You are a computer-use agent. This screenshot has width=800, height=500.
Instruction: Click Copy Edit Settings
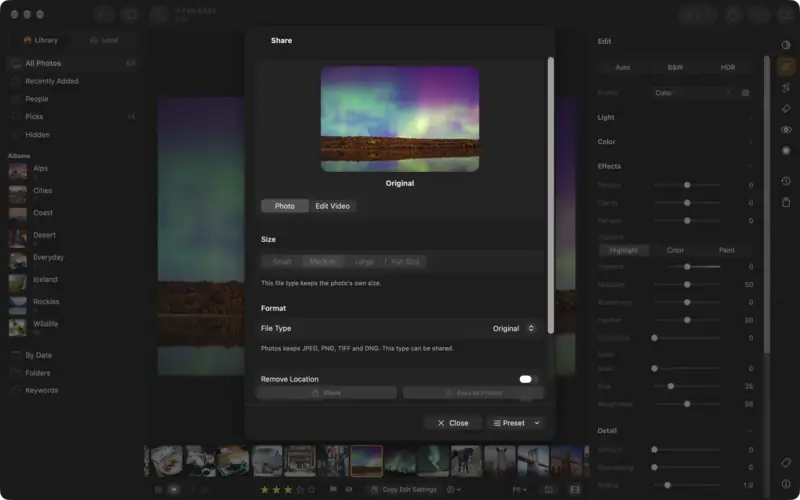tap(404, 489)
